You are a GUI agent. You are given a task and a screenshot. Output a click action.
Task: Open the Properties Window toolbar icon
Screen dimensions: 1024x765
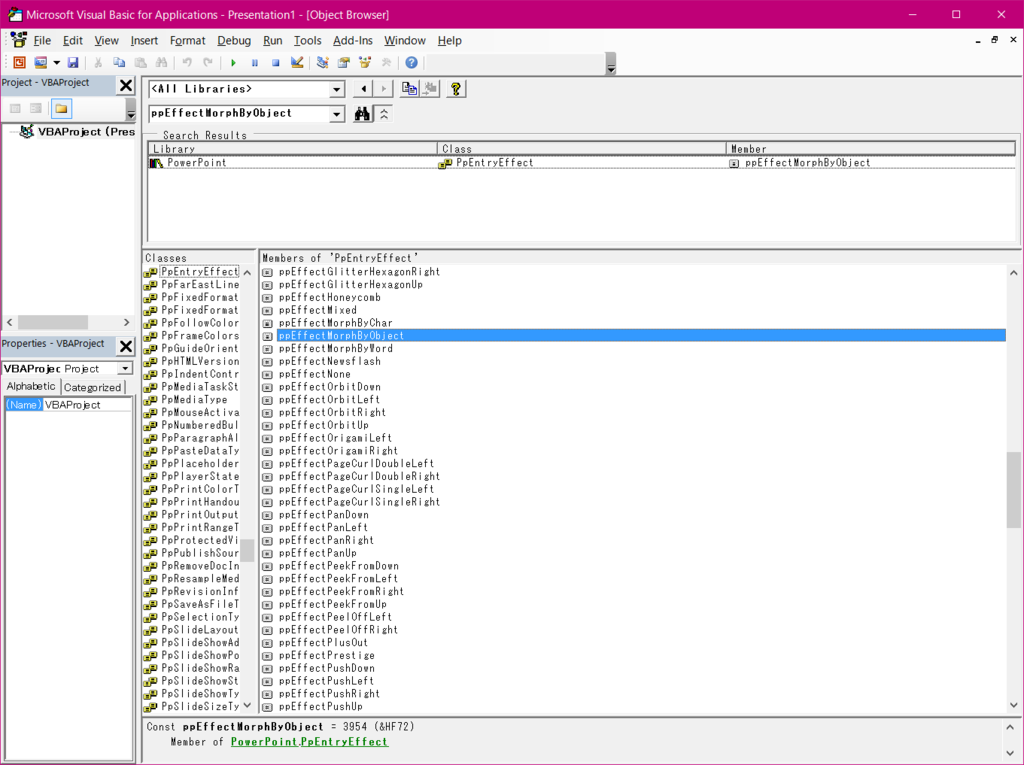click(344, 63)
